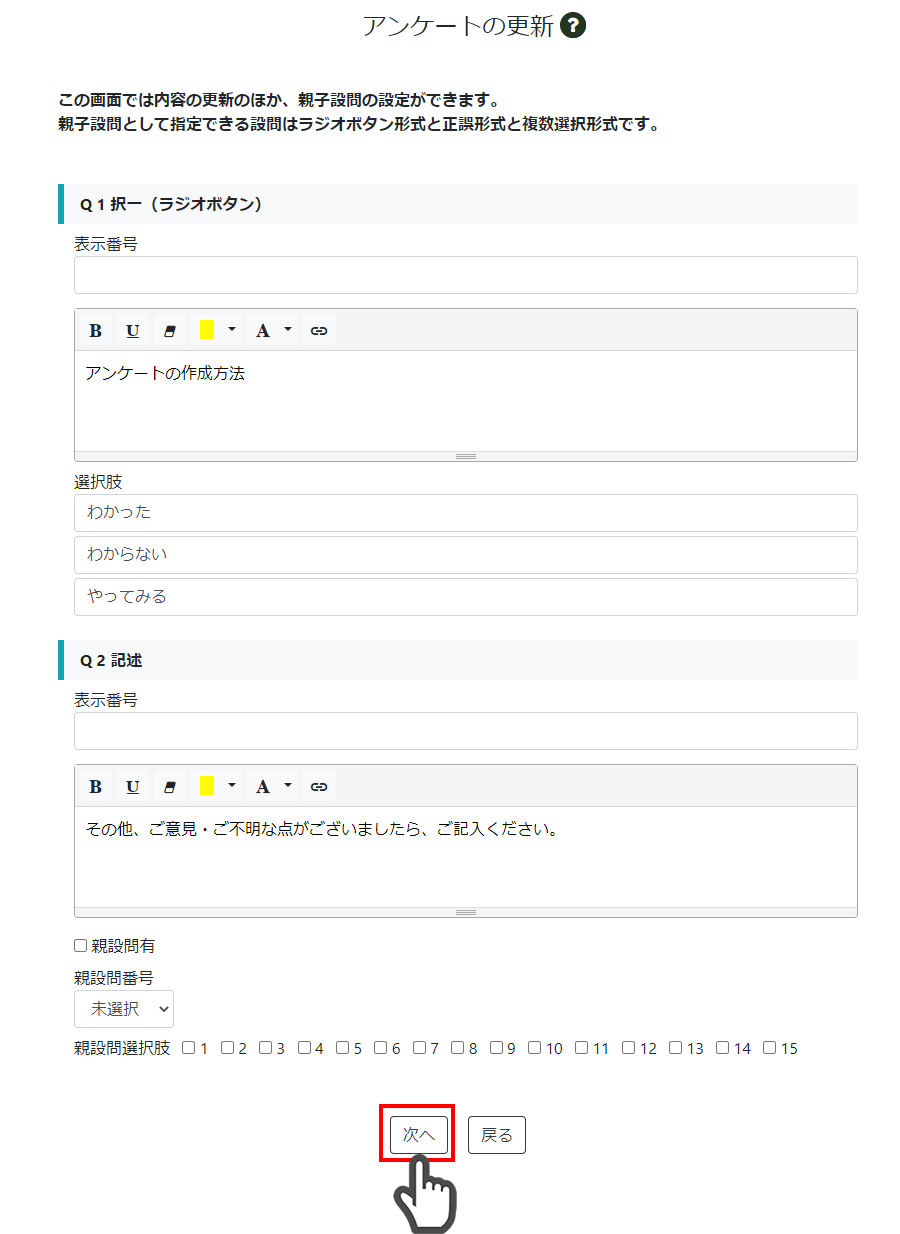
Task: Check 親設問選択肢 checkbox number 15
Action: [x=769, y=1048]
